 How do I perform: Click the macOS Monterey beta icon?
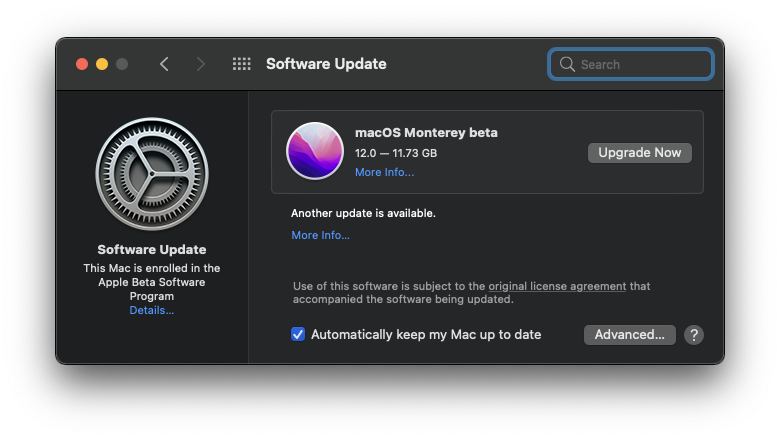(315, 152)
